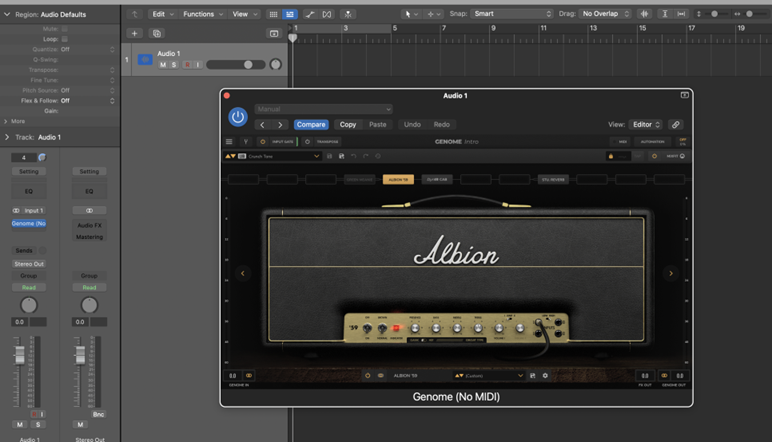
Task: Open the Genome hamburger menu
Action: pos(229,142)
